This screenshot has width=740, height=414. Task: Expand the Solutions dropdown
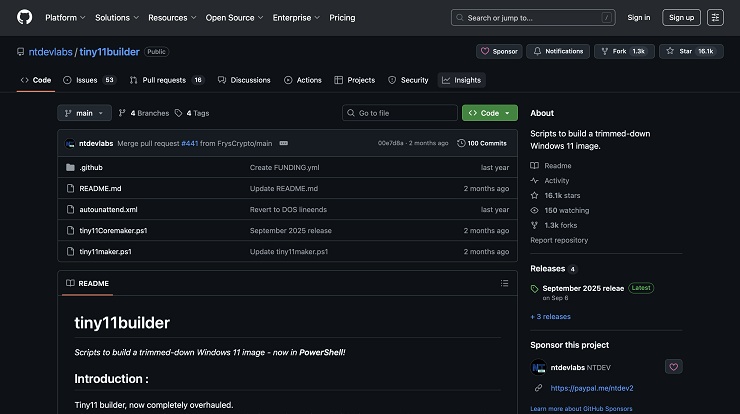click(x=117, y=17)
